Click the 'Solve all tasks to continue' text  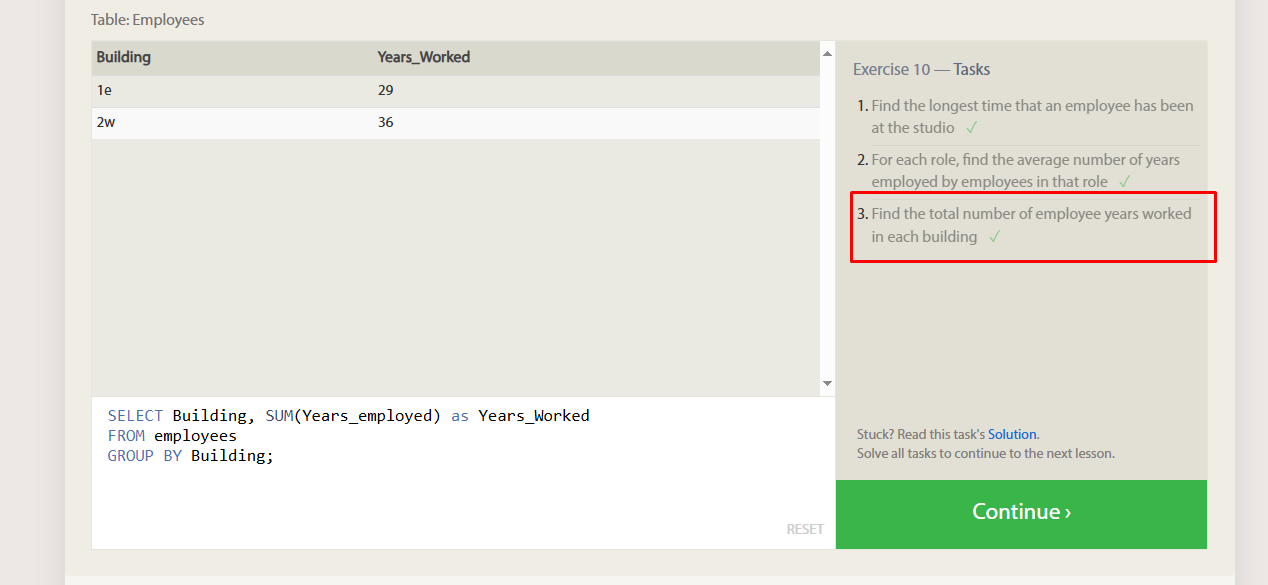985,453
